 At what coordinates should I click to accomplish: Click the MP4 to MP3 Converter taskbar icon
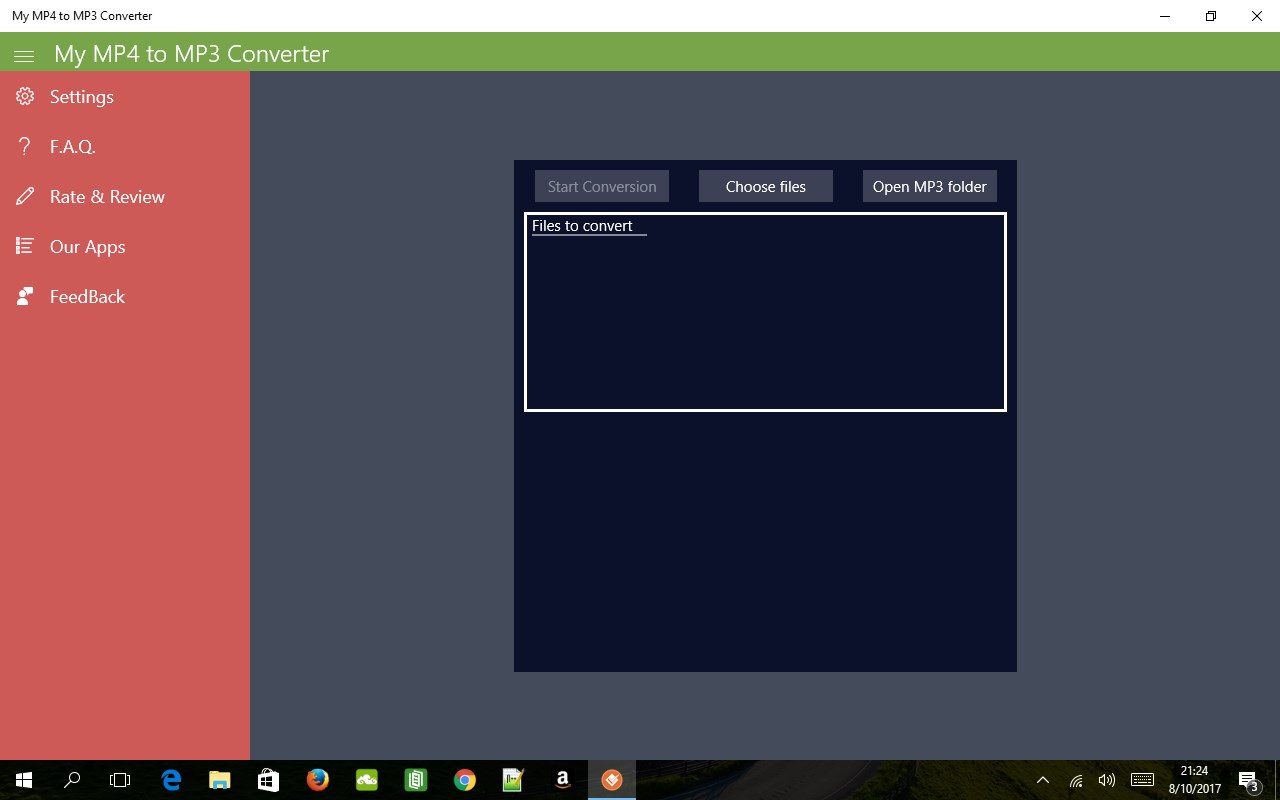point(611,780)
